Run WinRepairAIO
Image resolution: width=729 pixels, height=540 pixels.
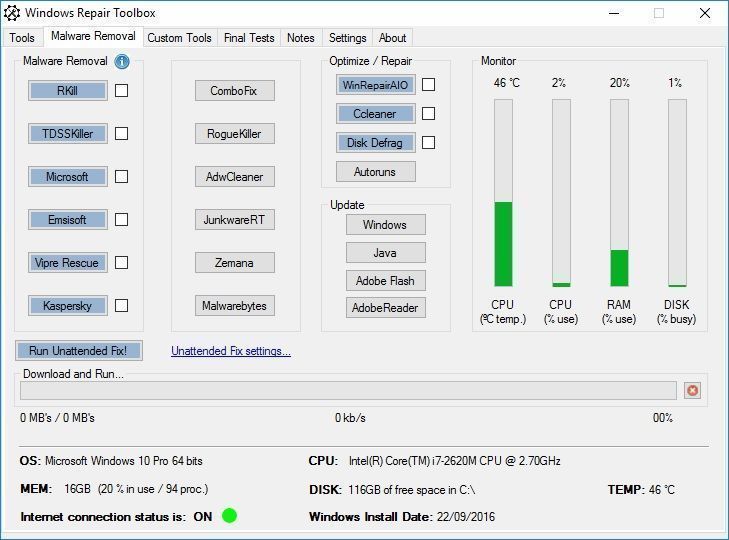tap(376, 85)
